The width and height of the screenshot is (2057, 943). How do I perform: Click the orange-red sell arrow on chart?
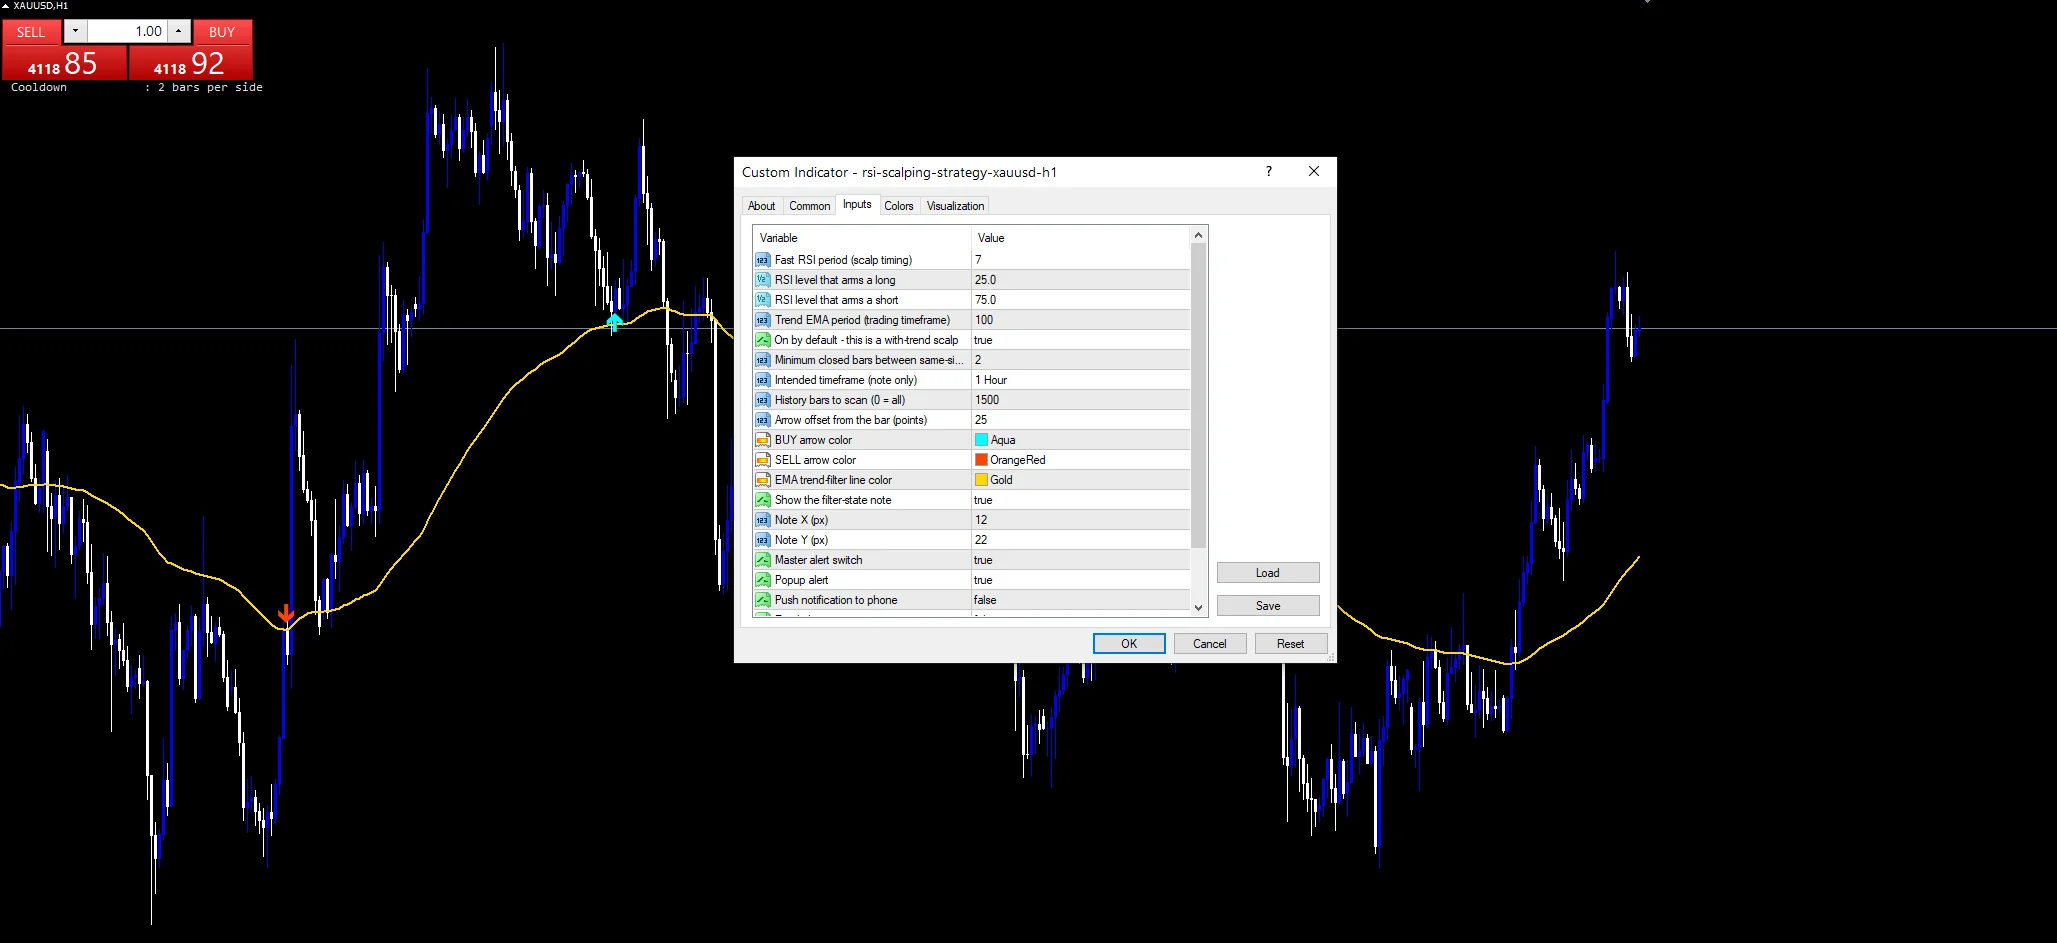tap(286, 613)
